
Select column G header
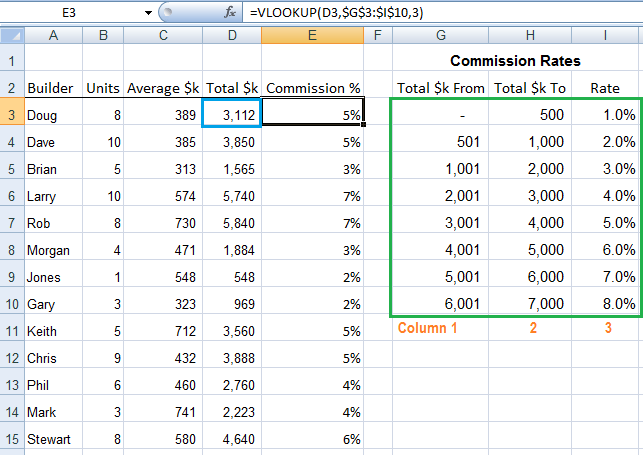(x=440, y=35)
